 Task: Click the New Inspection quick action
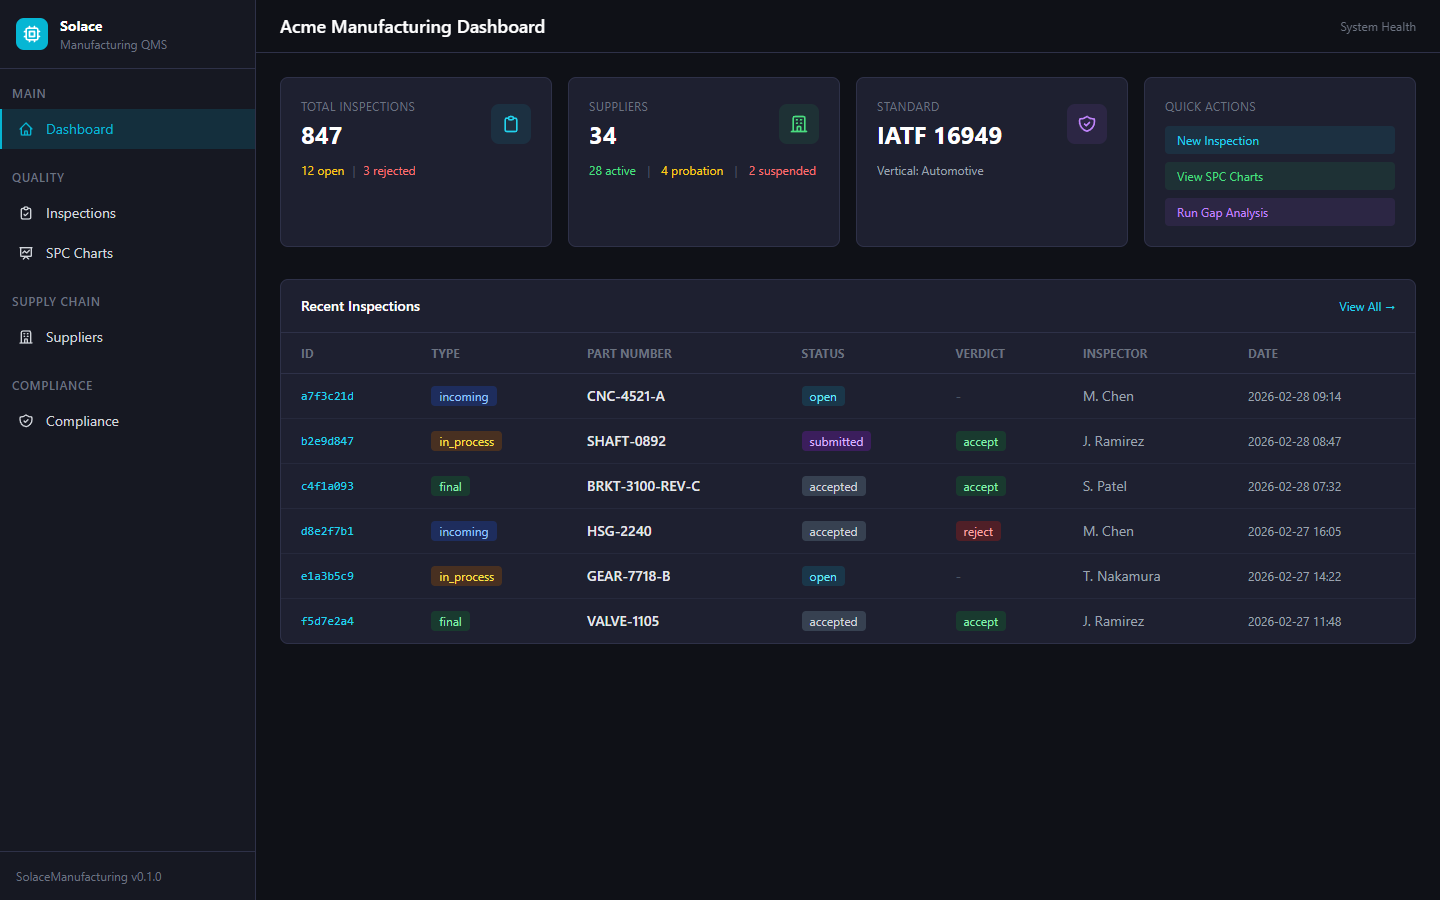(x=1279, y=140)
